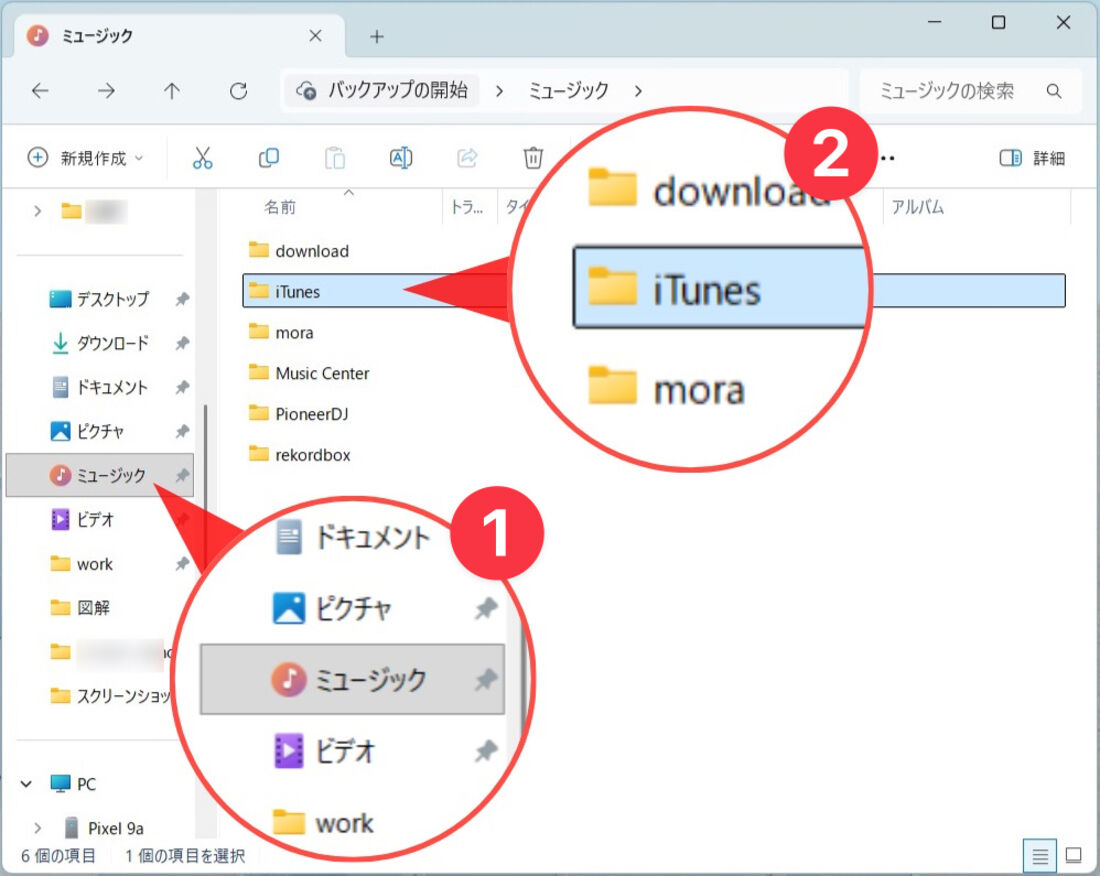Unpin work using its pin icon
This screenshot has height=876, width=1100.
tap(182, 563)
